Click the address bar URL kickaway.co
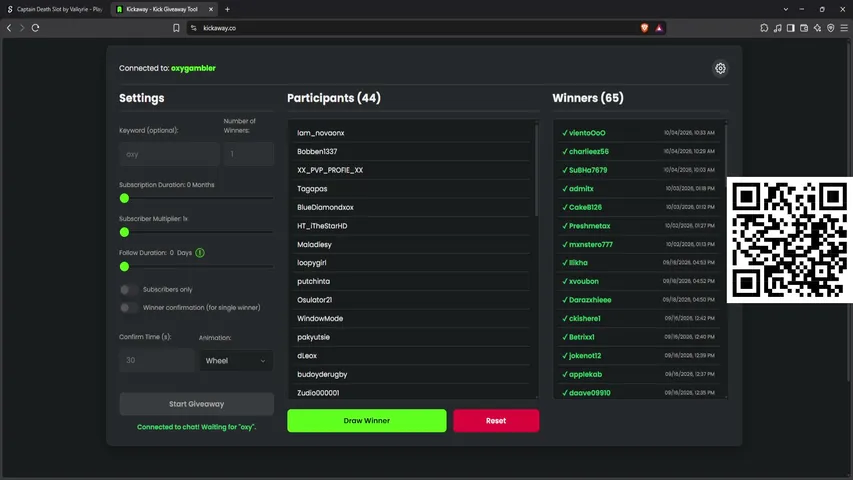The height and width of the screenshot is (480, 853). point(220,28)
